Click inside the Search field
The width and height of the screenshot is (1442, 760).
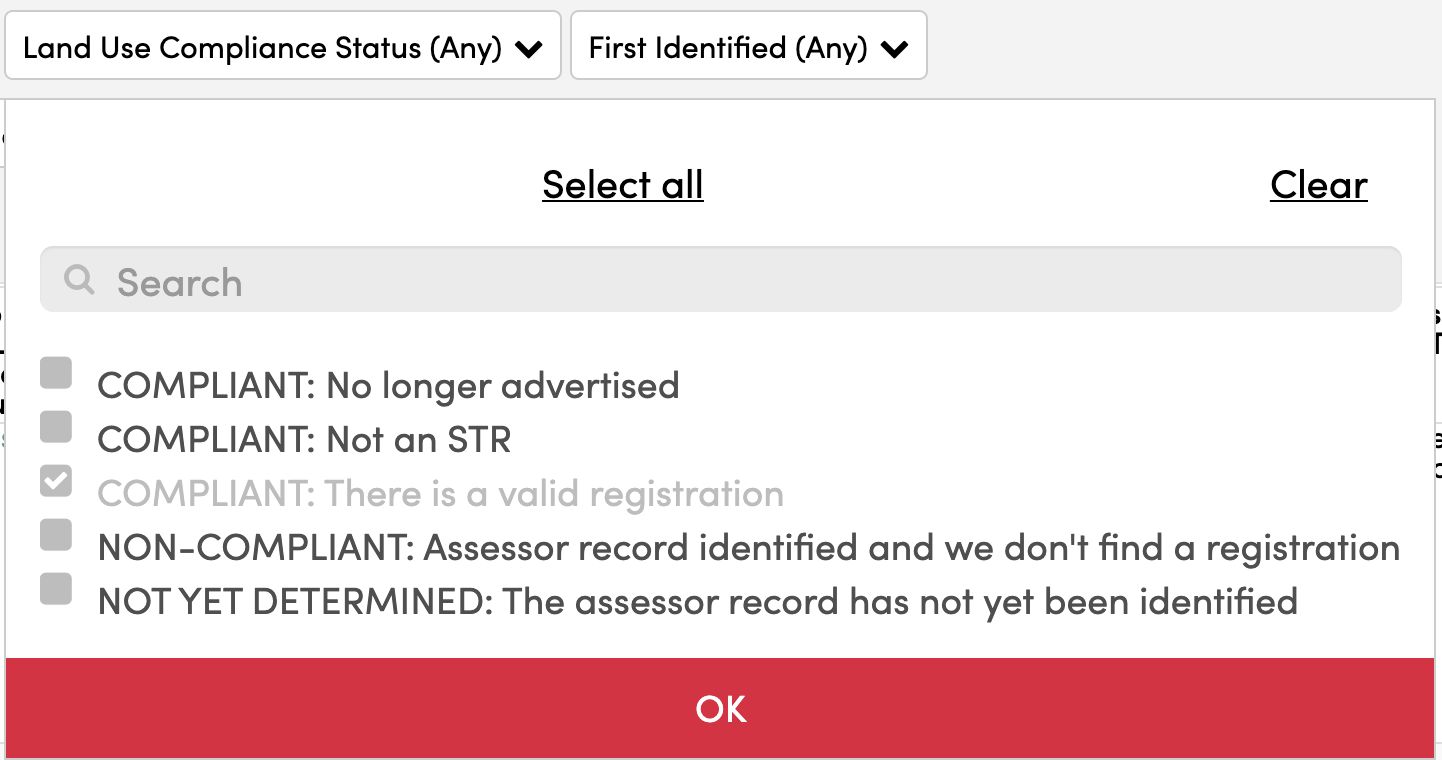(400, 281)
